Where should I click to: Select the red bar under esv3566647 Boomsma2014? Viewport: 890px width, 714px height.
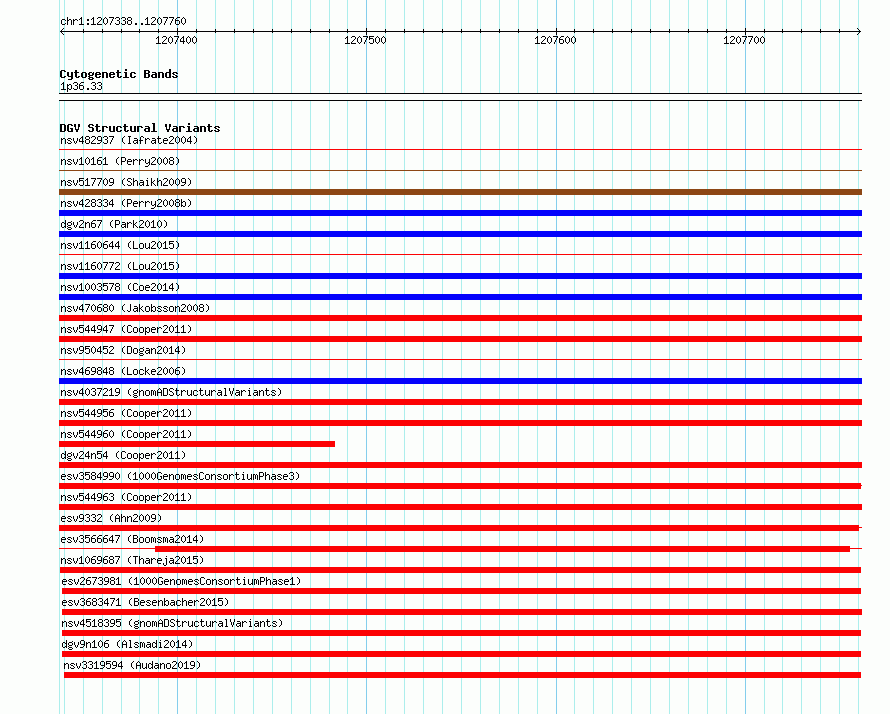502,549
